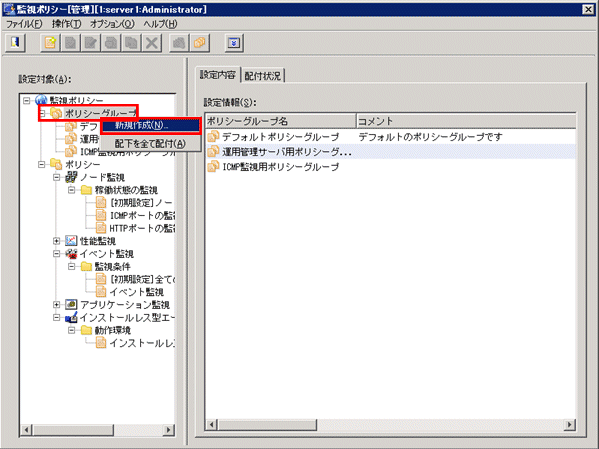
Task: Select the 性能監視 chart icon in tree
Action: [x=71, y=241]
